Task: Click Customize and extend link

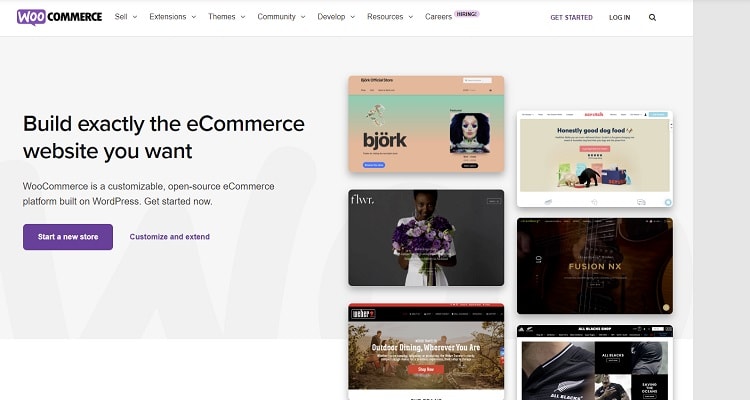Action: (x=169, y=237)
